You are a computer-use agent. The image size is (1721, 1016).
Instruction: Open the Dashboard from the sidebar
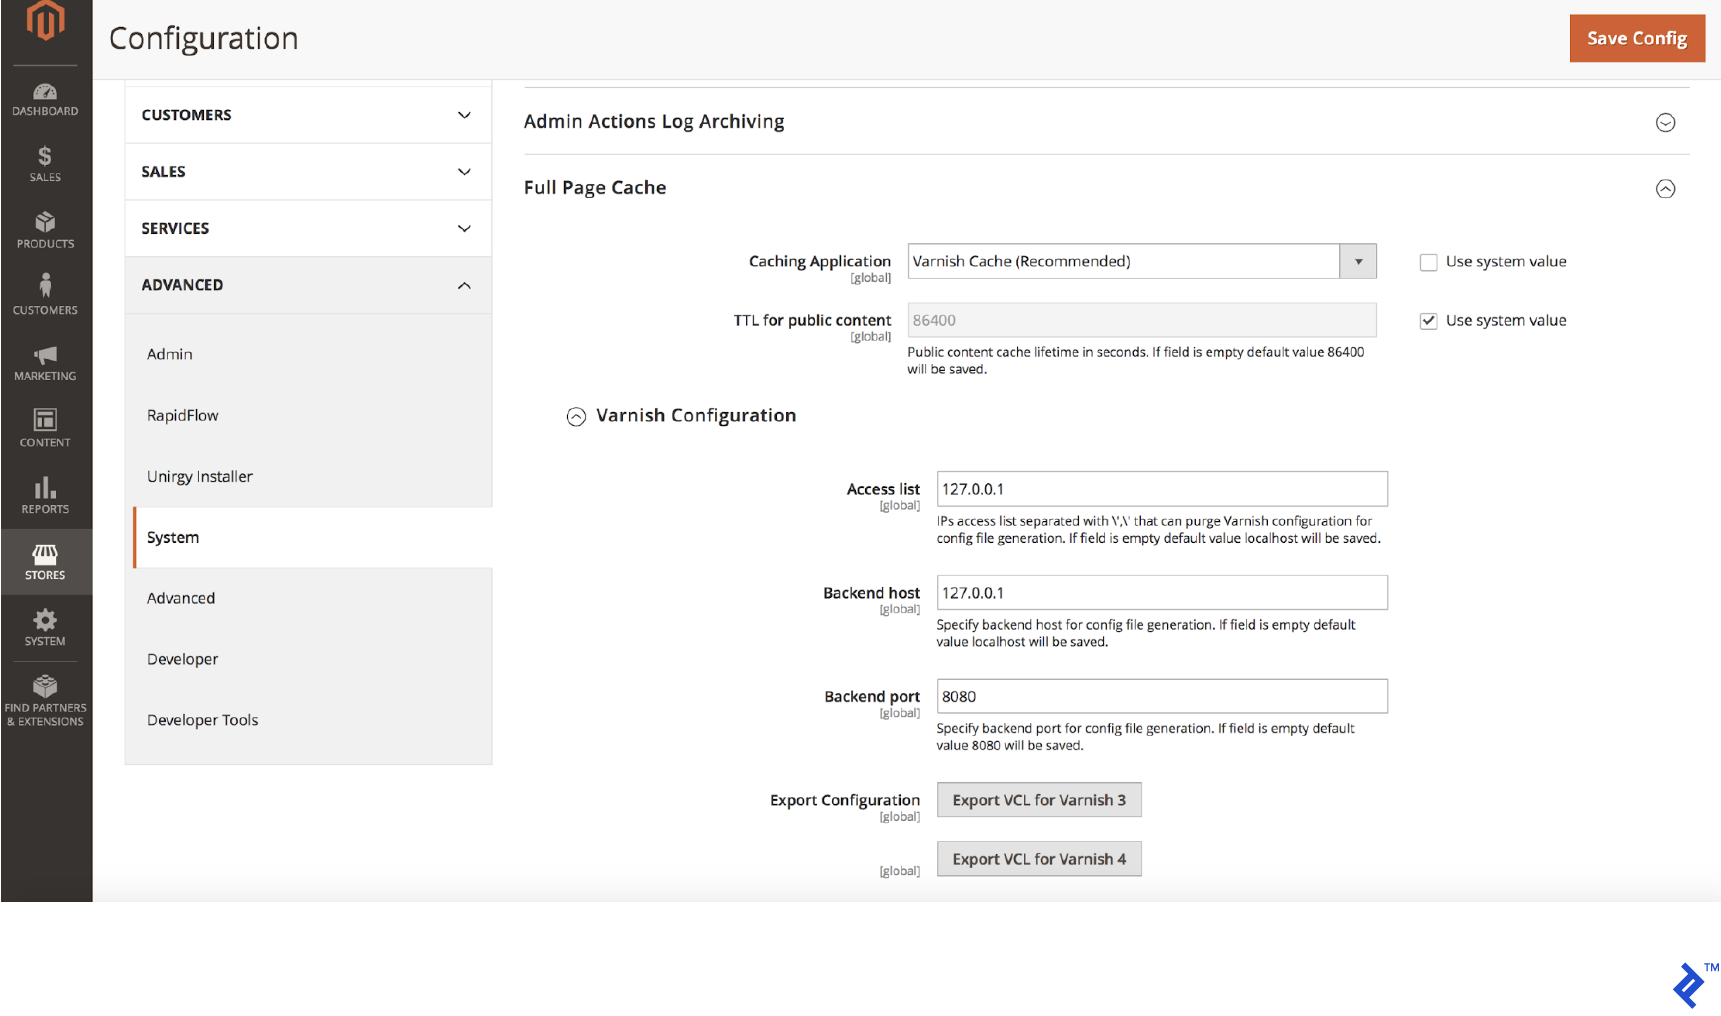point(45,100)
